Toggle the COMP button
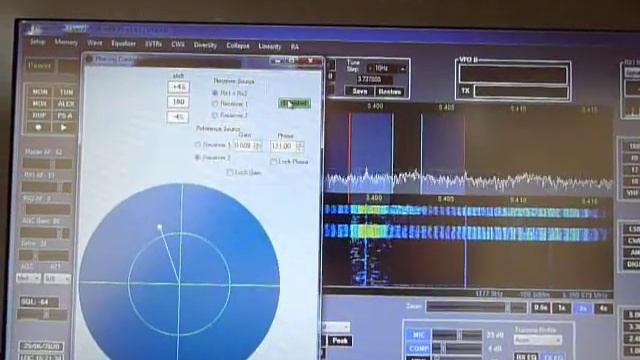This screenshot has width=640, height=360. click(418, 349)
